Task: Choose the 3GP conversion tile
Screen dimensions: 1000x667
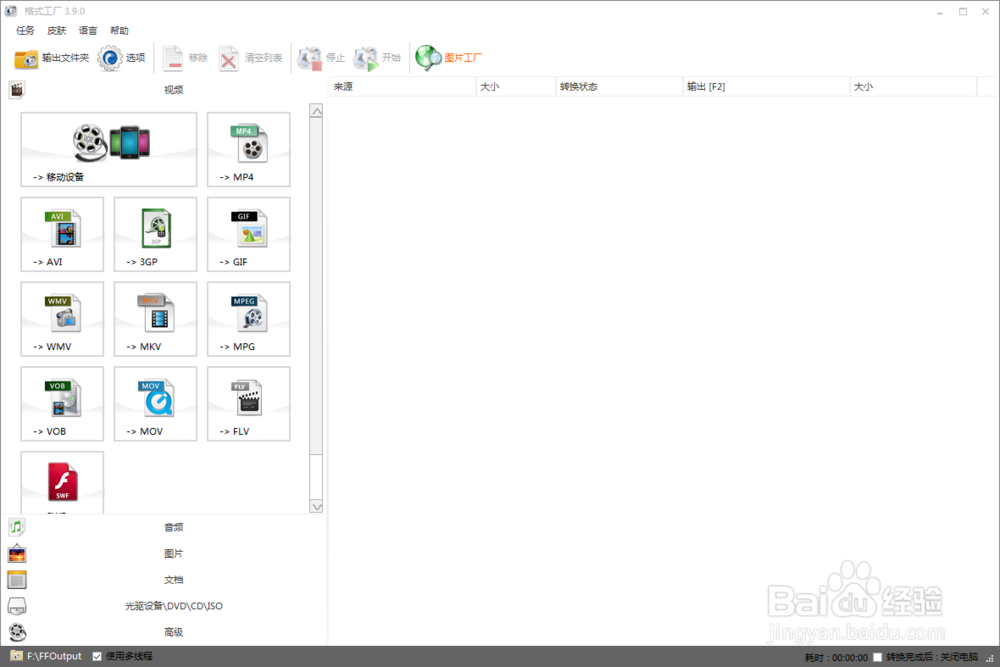Action: pyautogui.click(x=156, y=235)
